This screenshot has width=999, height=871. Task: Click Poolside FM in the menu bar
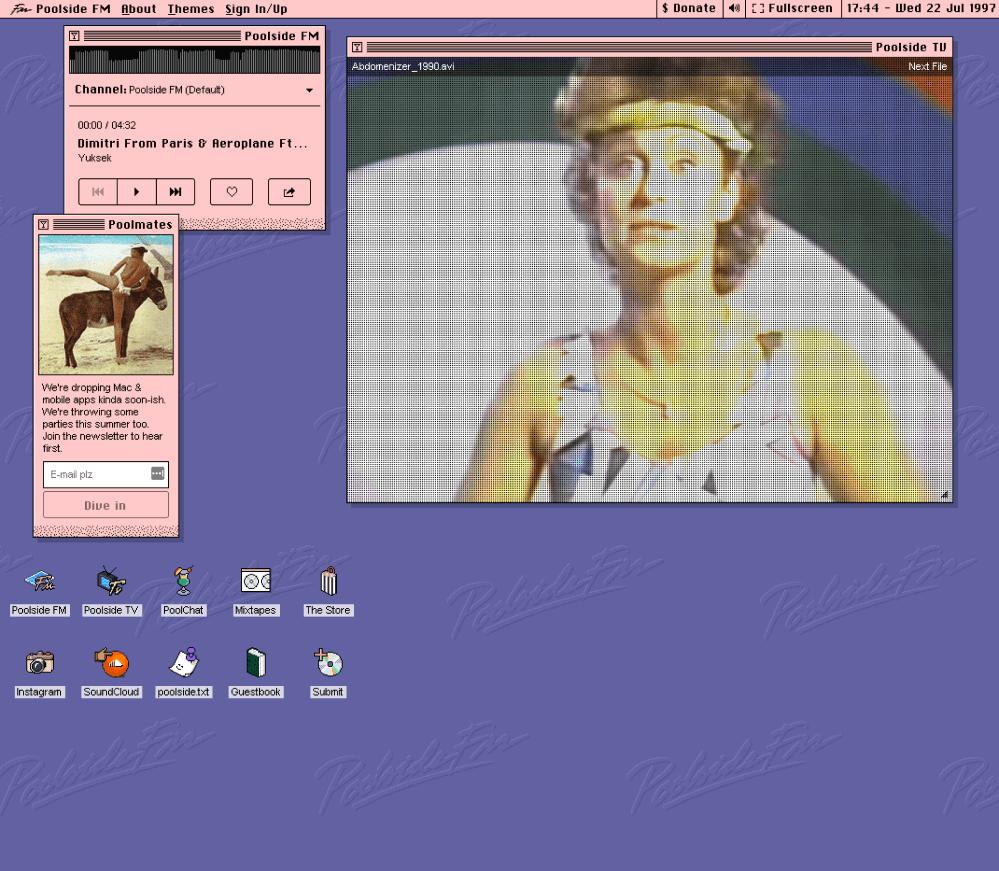[73, 9]
